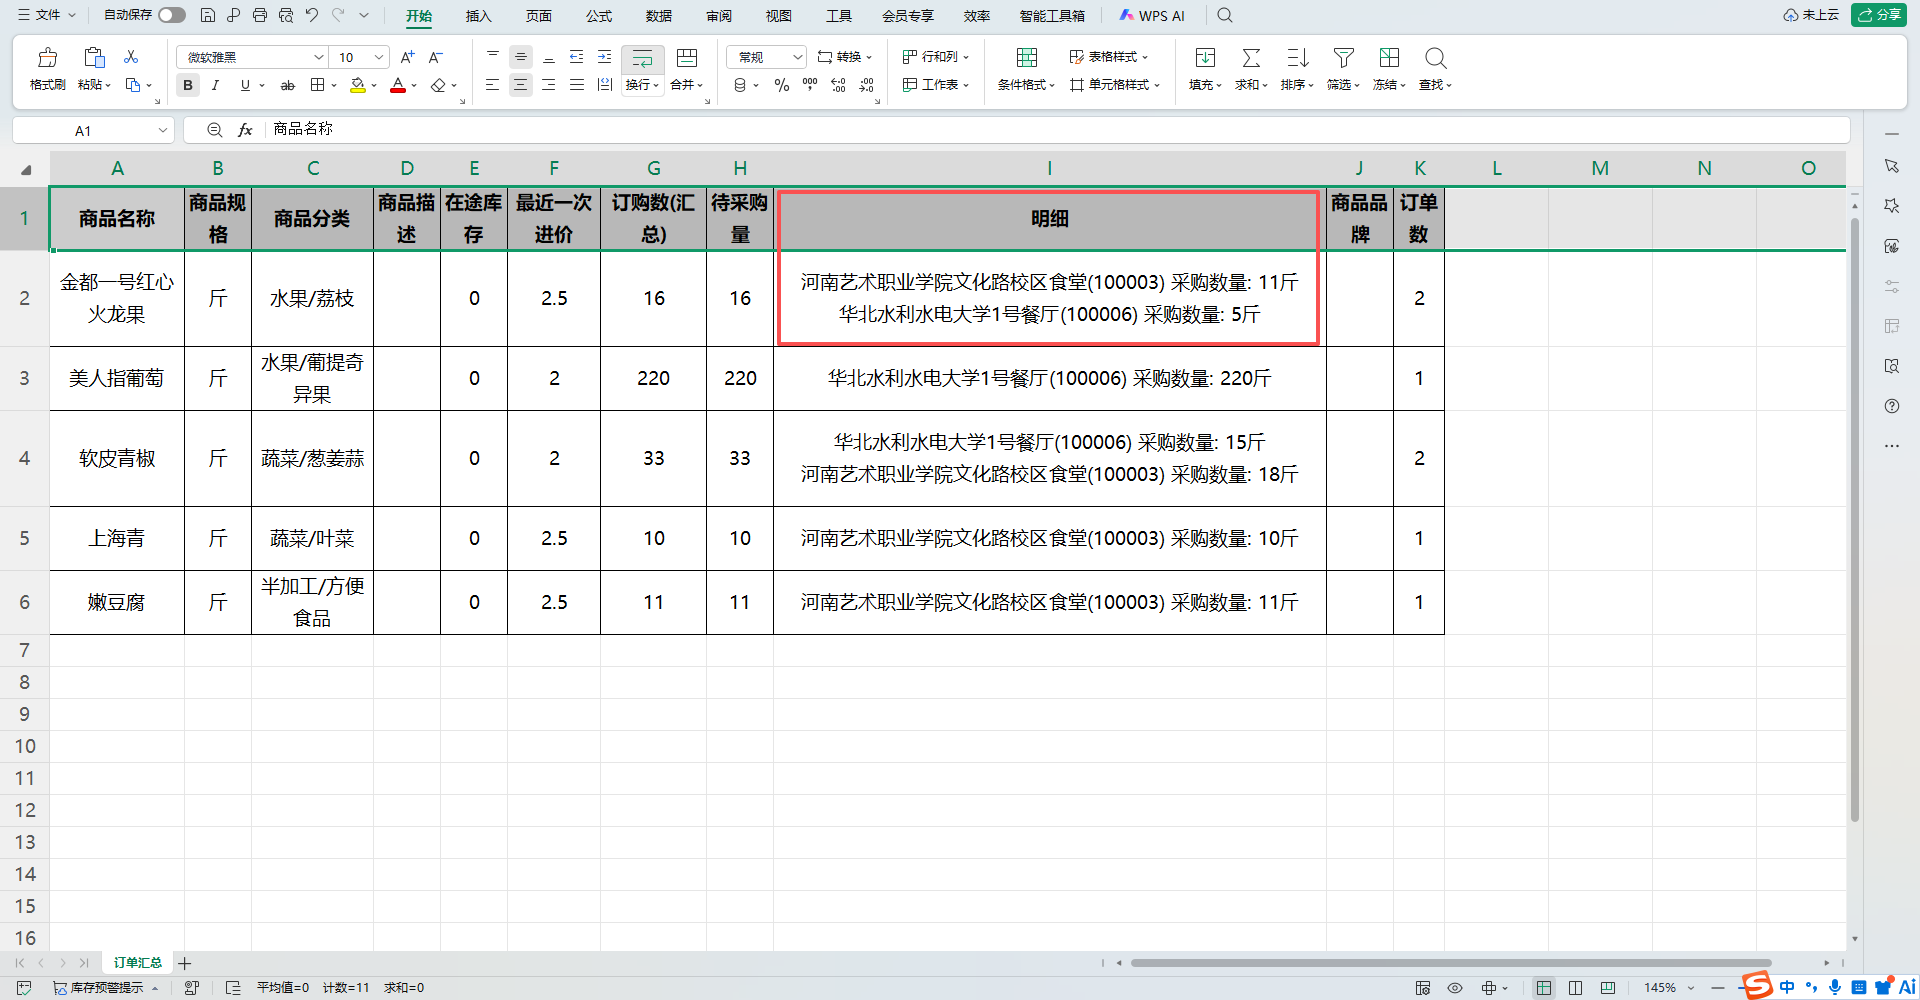Click the Save icon in quick access bar

click(x=208, y=15)
